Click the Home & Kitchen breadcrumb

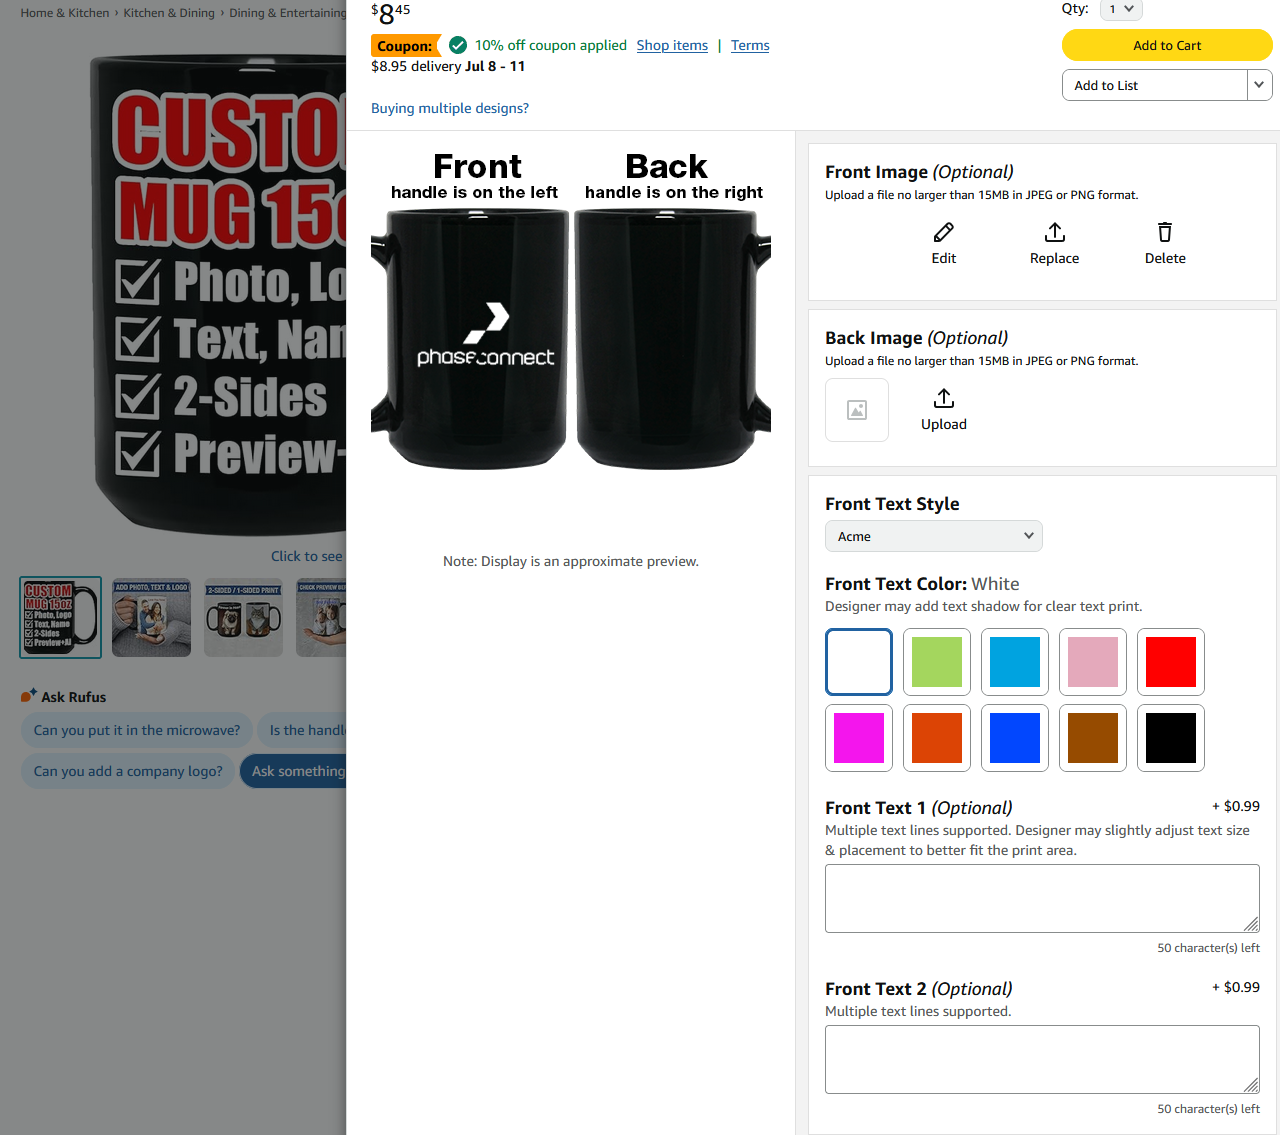click(65, 13)
